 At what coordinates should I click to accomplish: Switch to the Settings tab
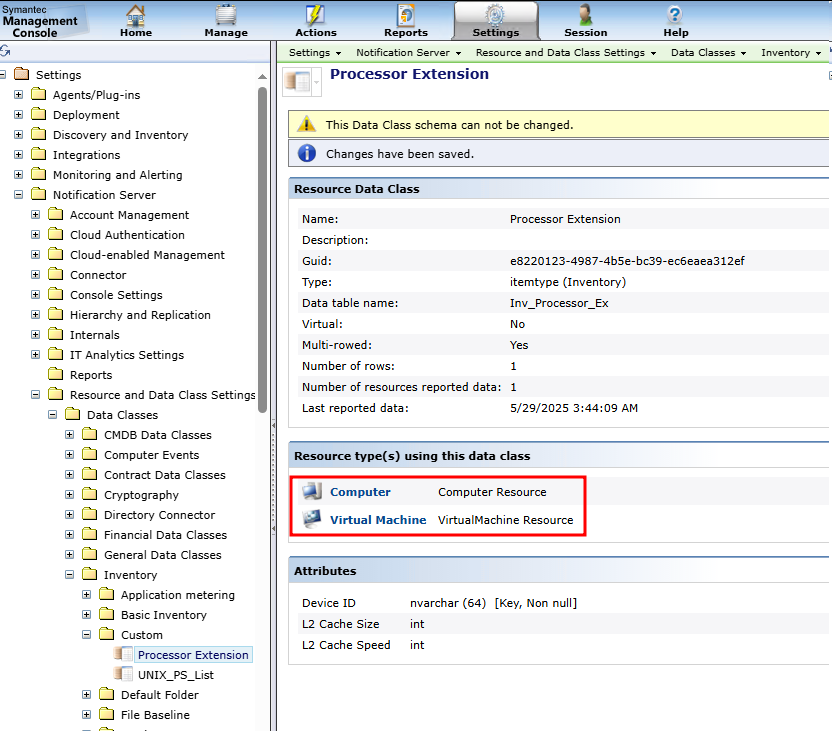point(495,21)
